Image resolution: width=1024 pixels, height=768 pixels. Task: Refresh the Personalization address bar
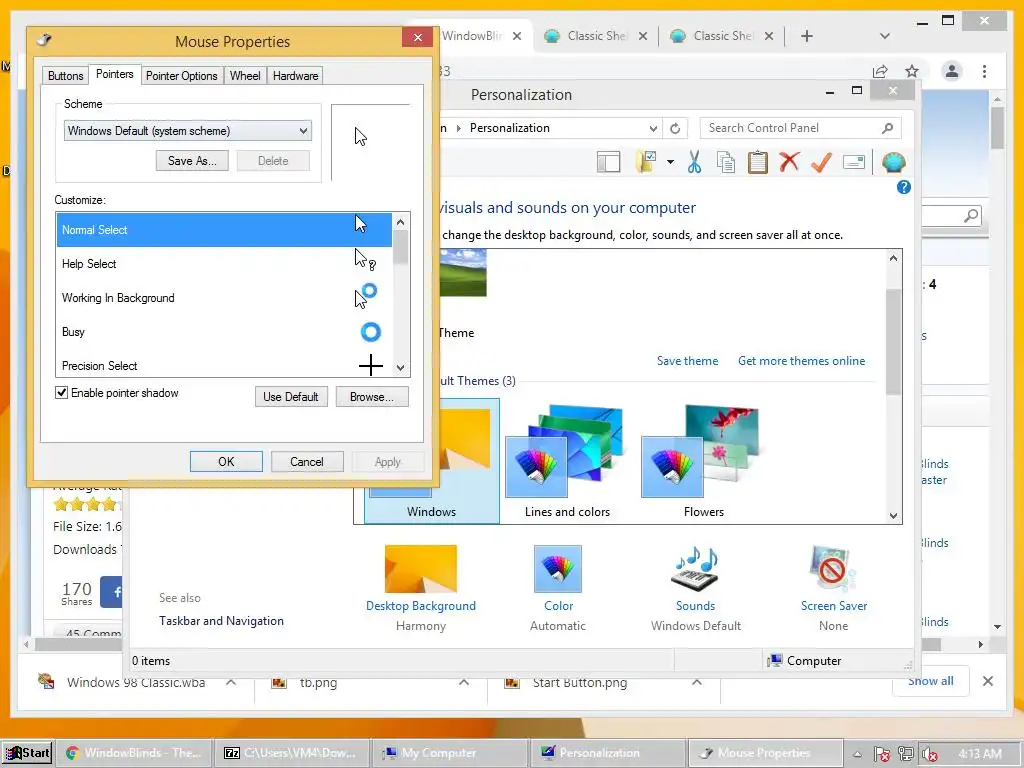point(675,128)
